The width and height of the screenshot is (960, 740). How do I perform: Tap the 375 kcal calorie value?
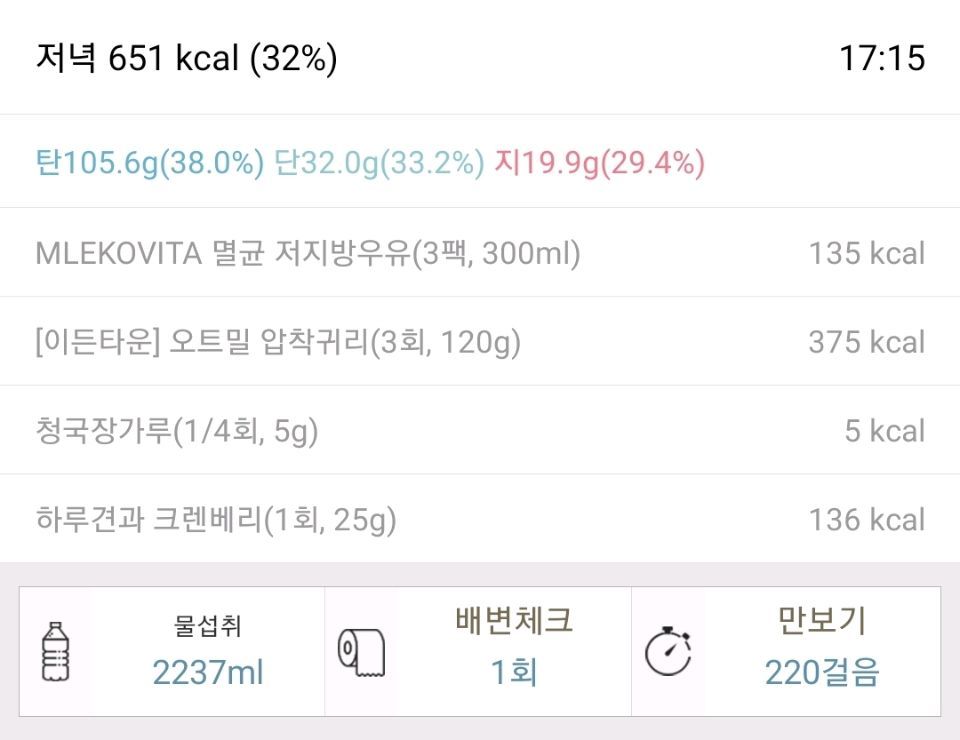(x=866, y=342)
